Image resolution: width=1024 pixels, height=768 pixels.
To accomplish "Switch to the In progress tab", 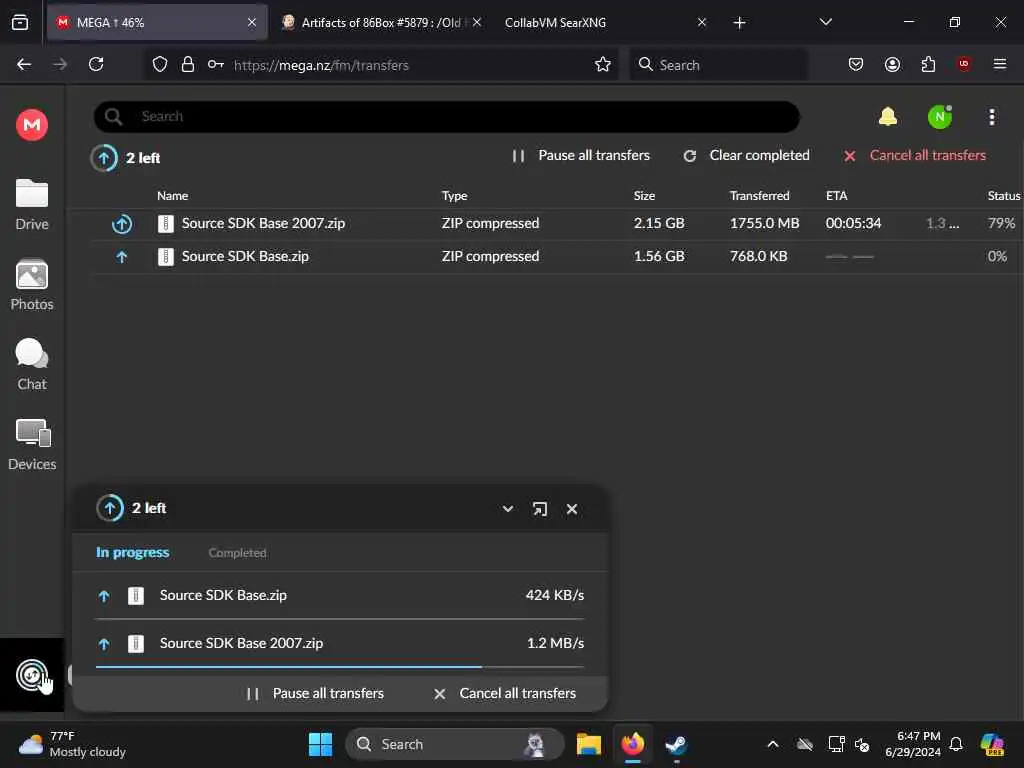I will coord(133,552).
